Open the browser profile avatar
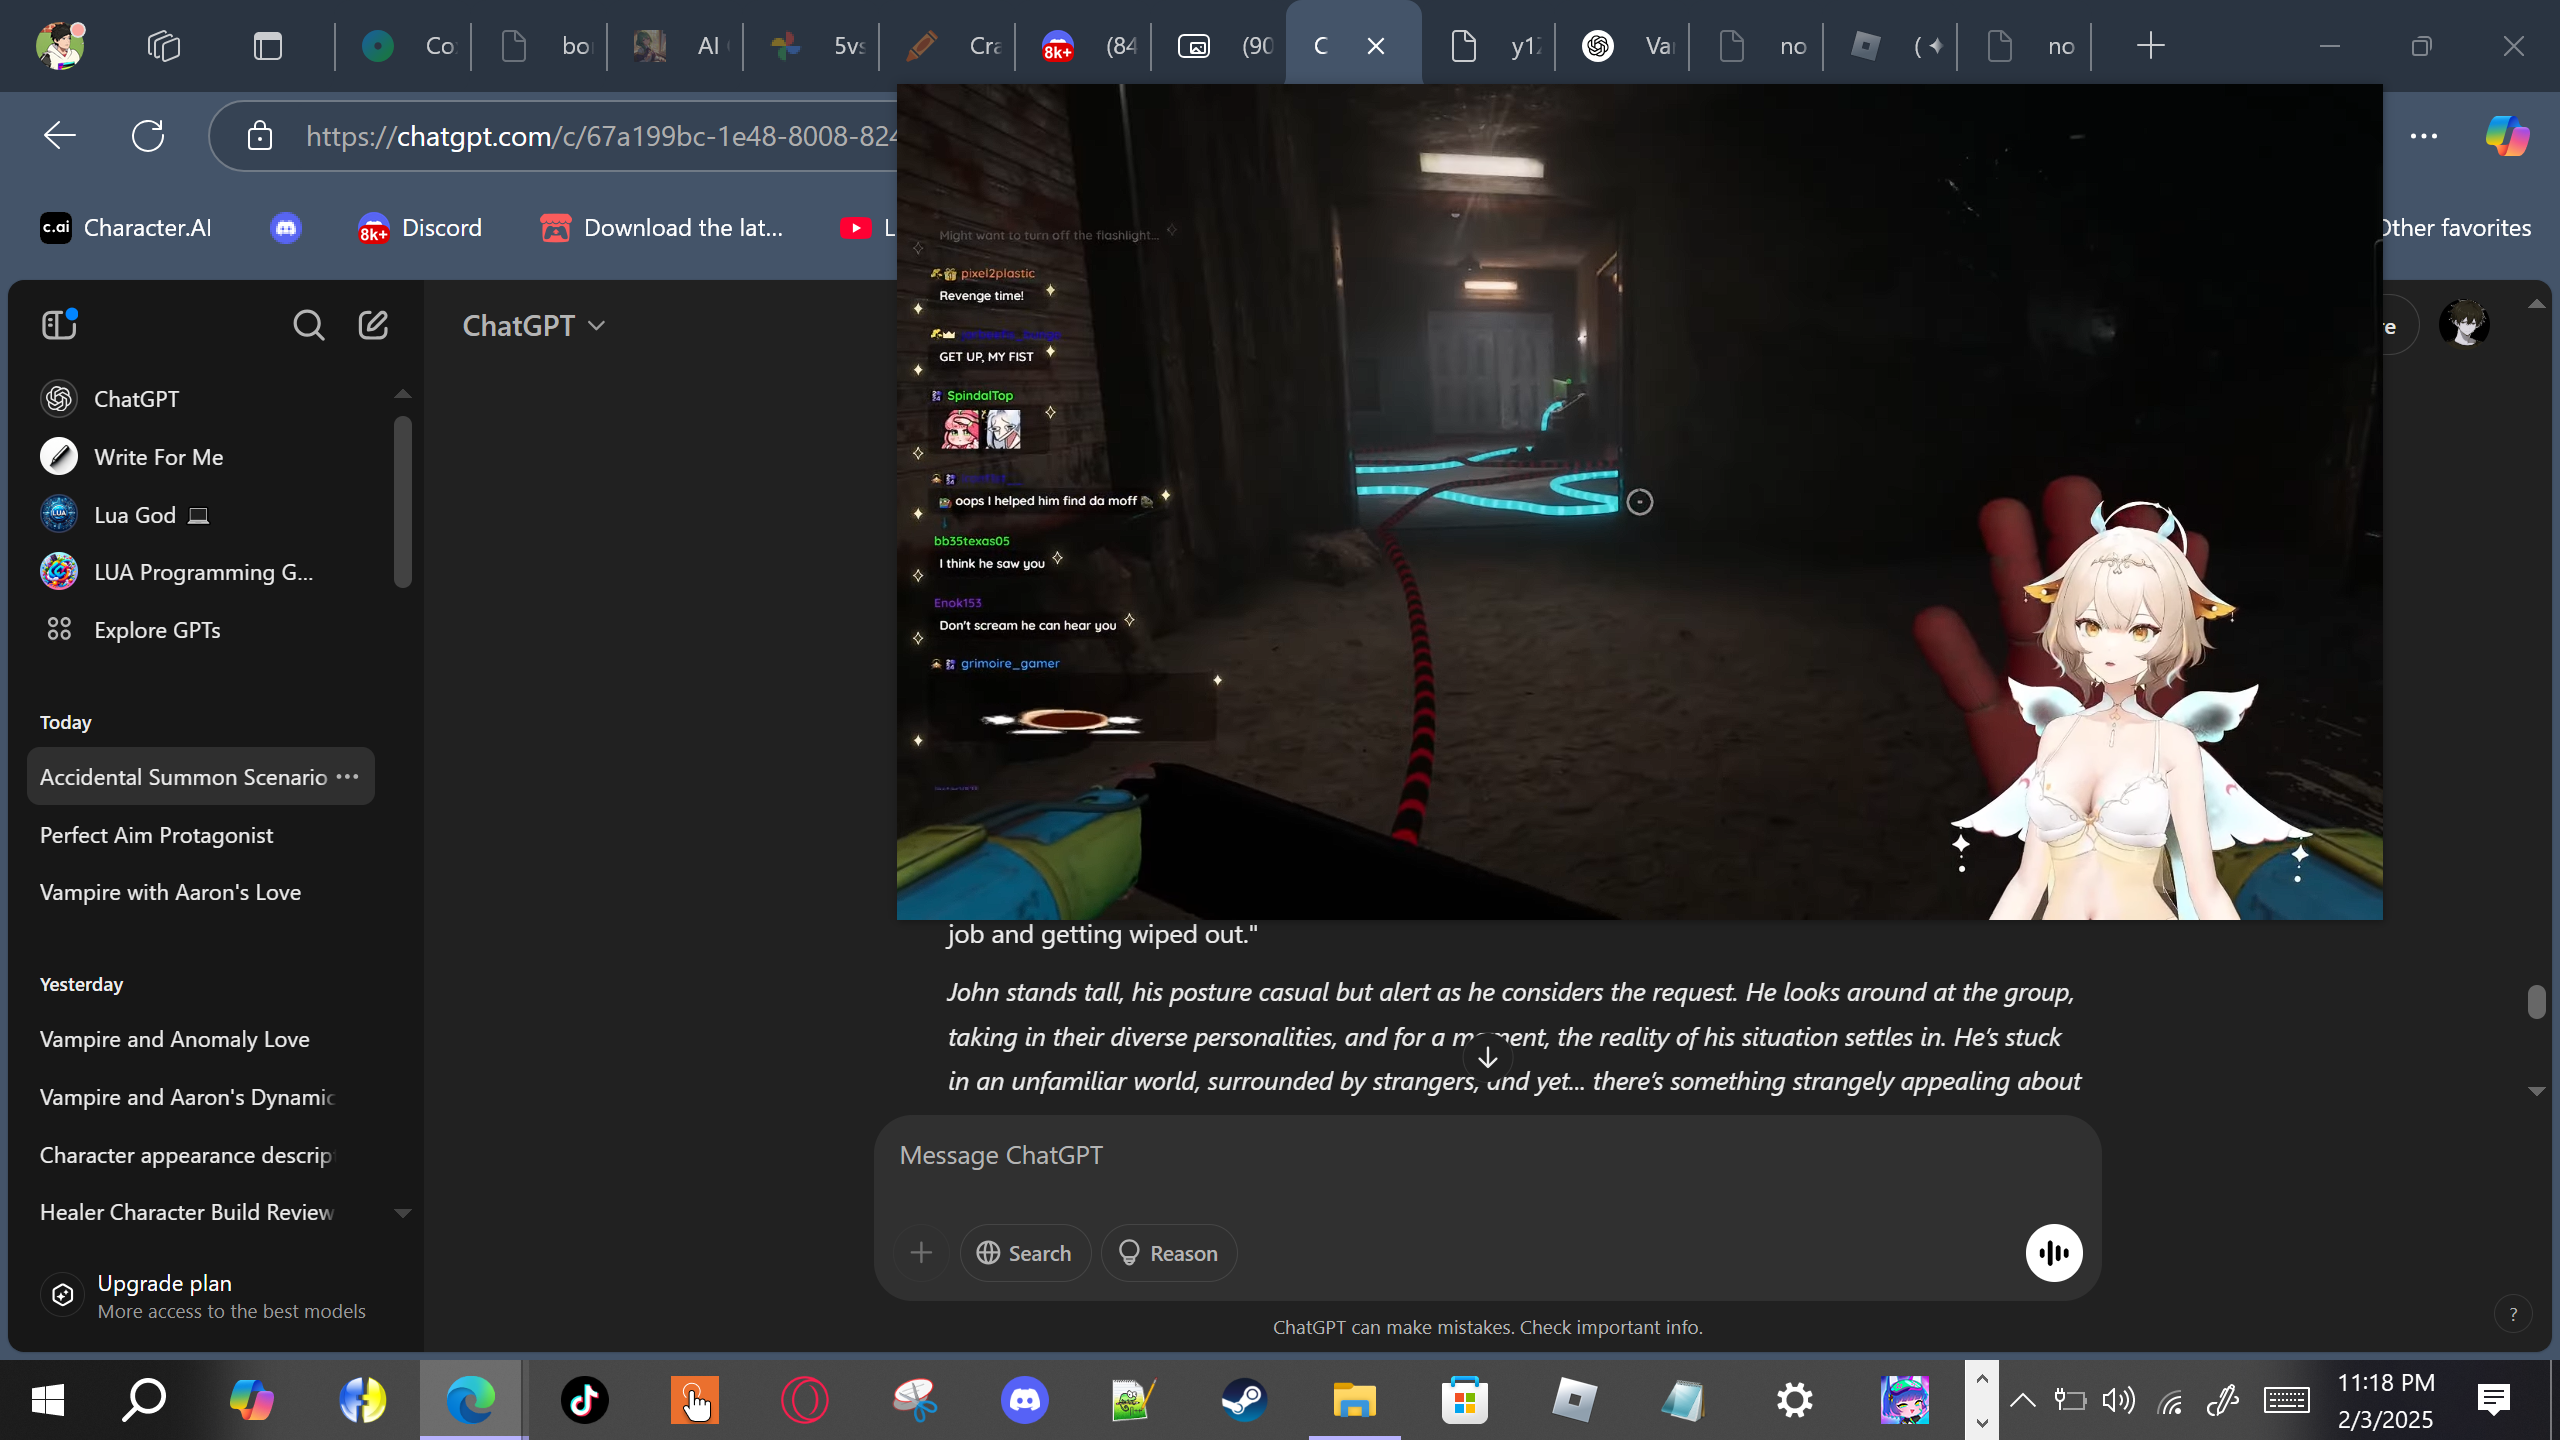The image size is (2560, 1440). coord(60,45)
